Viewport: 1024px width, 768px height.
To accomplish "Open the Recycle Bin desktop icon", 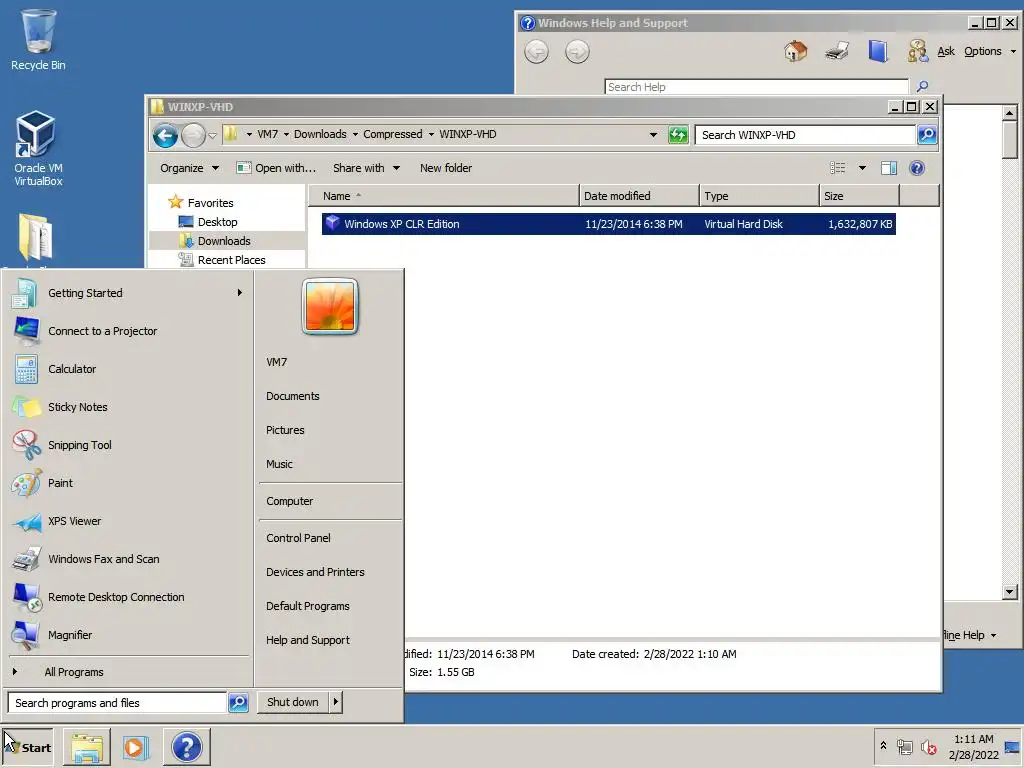I will click(38, 39).
